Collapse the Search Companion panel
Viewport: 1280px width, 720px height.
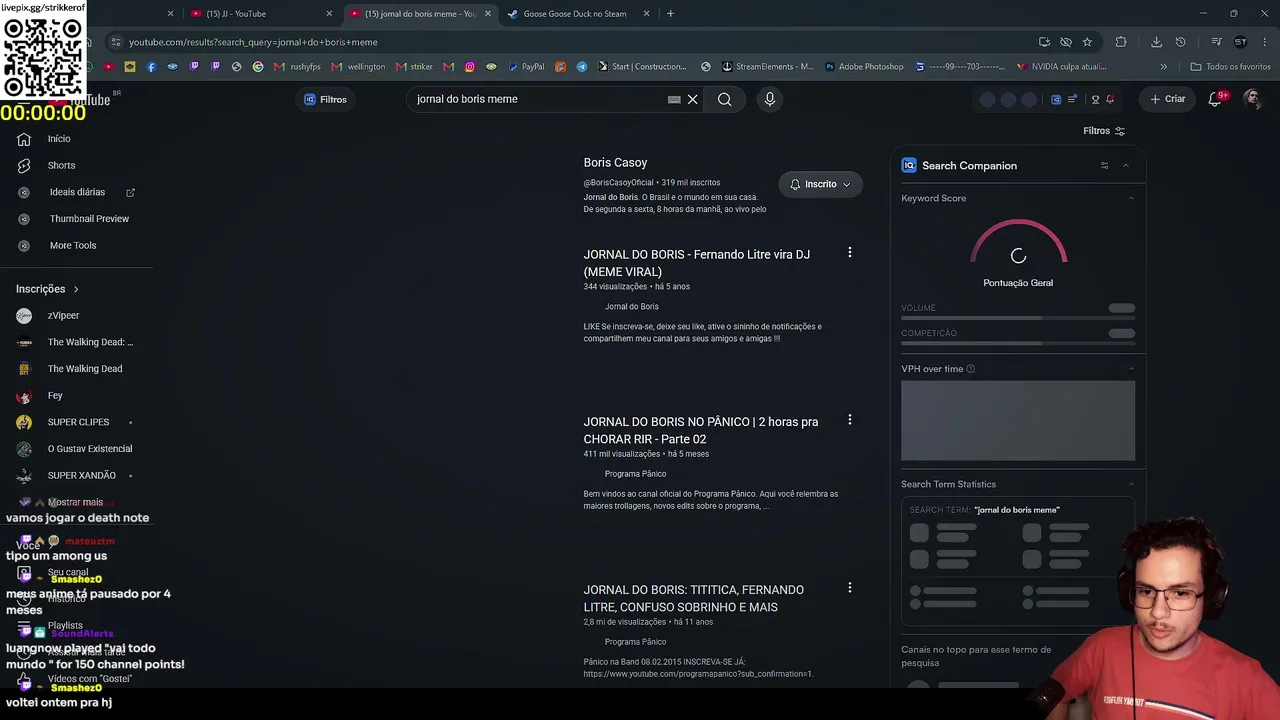[1125, 166]
